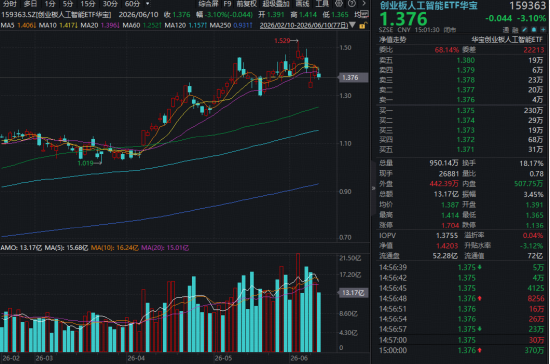
Task: Toggle 前复权 price adjustment option
Action: (247, 4)
